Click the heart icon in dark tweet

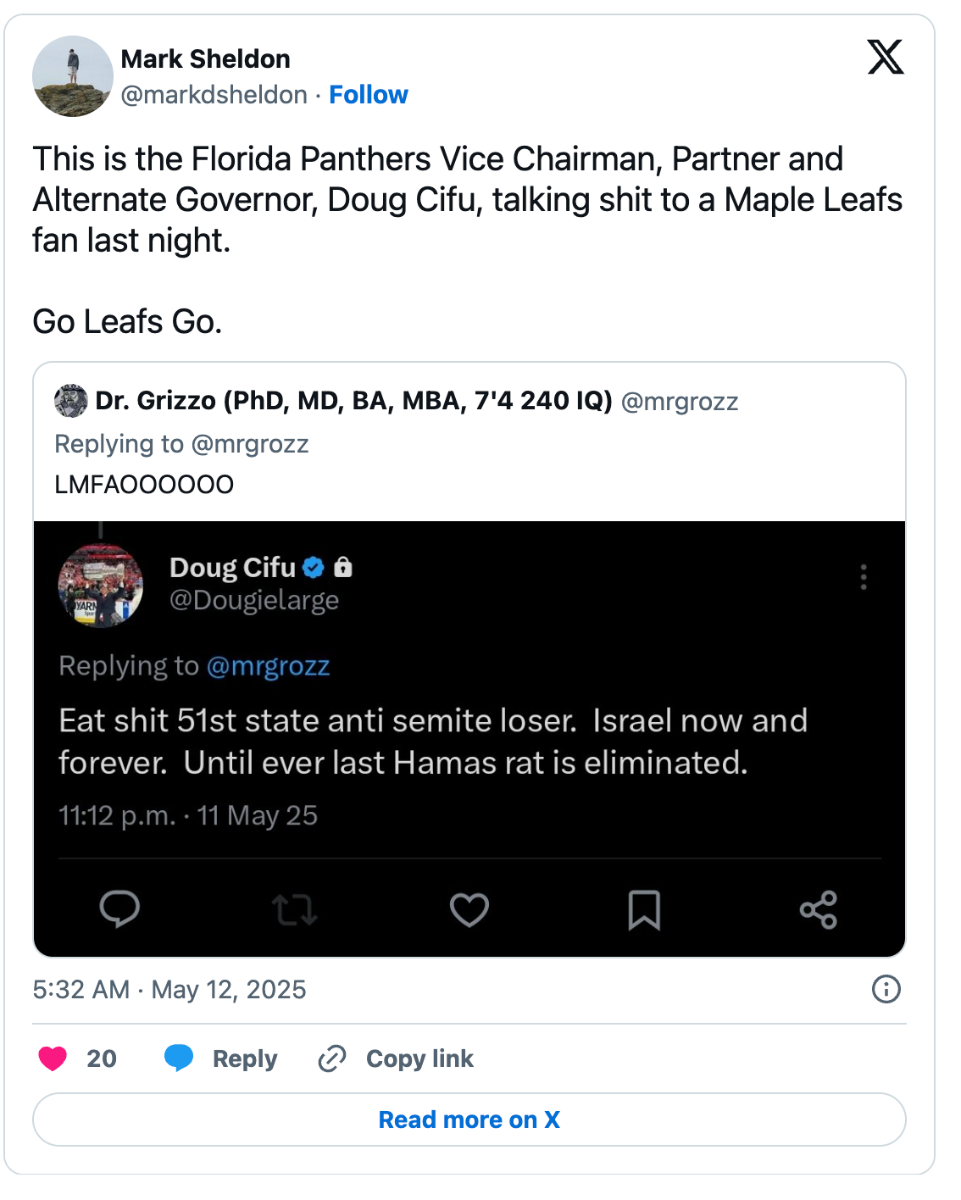point(469,908)
